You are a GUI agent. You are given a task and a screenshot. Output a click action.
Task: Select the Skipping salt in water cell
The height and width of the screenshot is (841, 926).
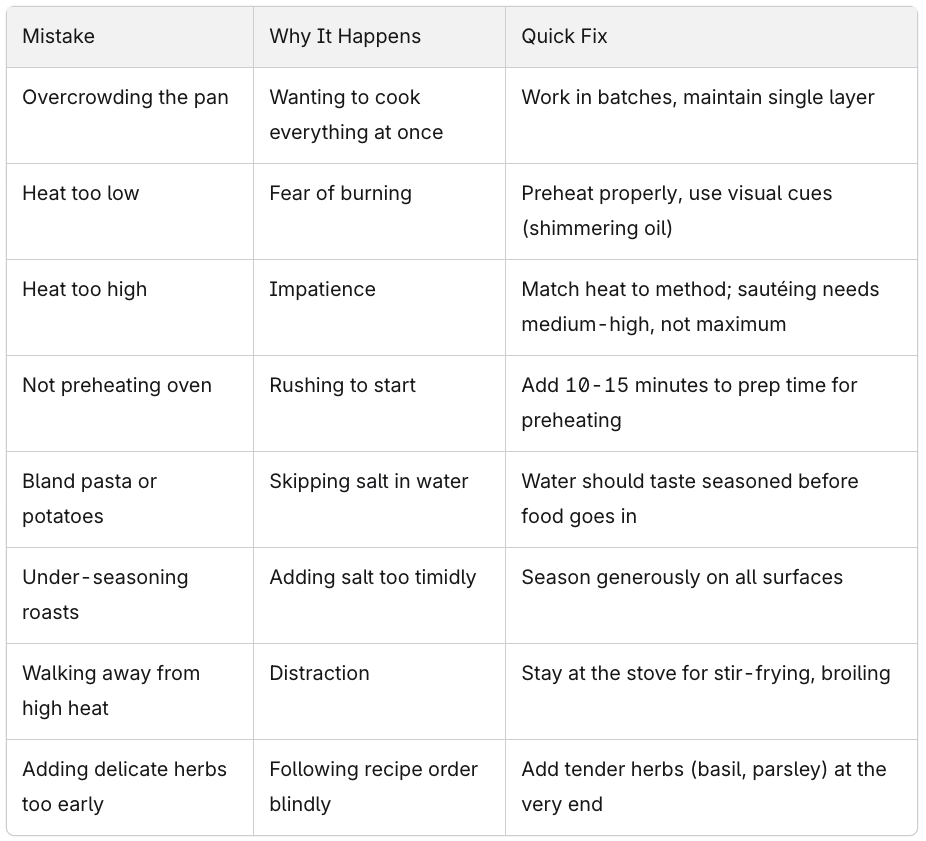pos(379,500)
